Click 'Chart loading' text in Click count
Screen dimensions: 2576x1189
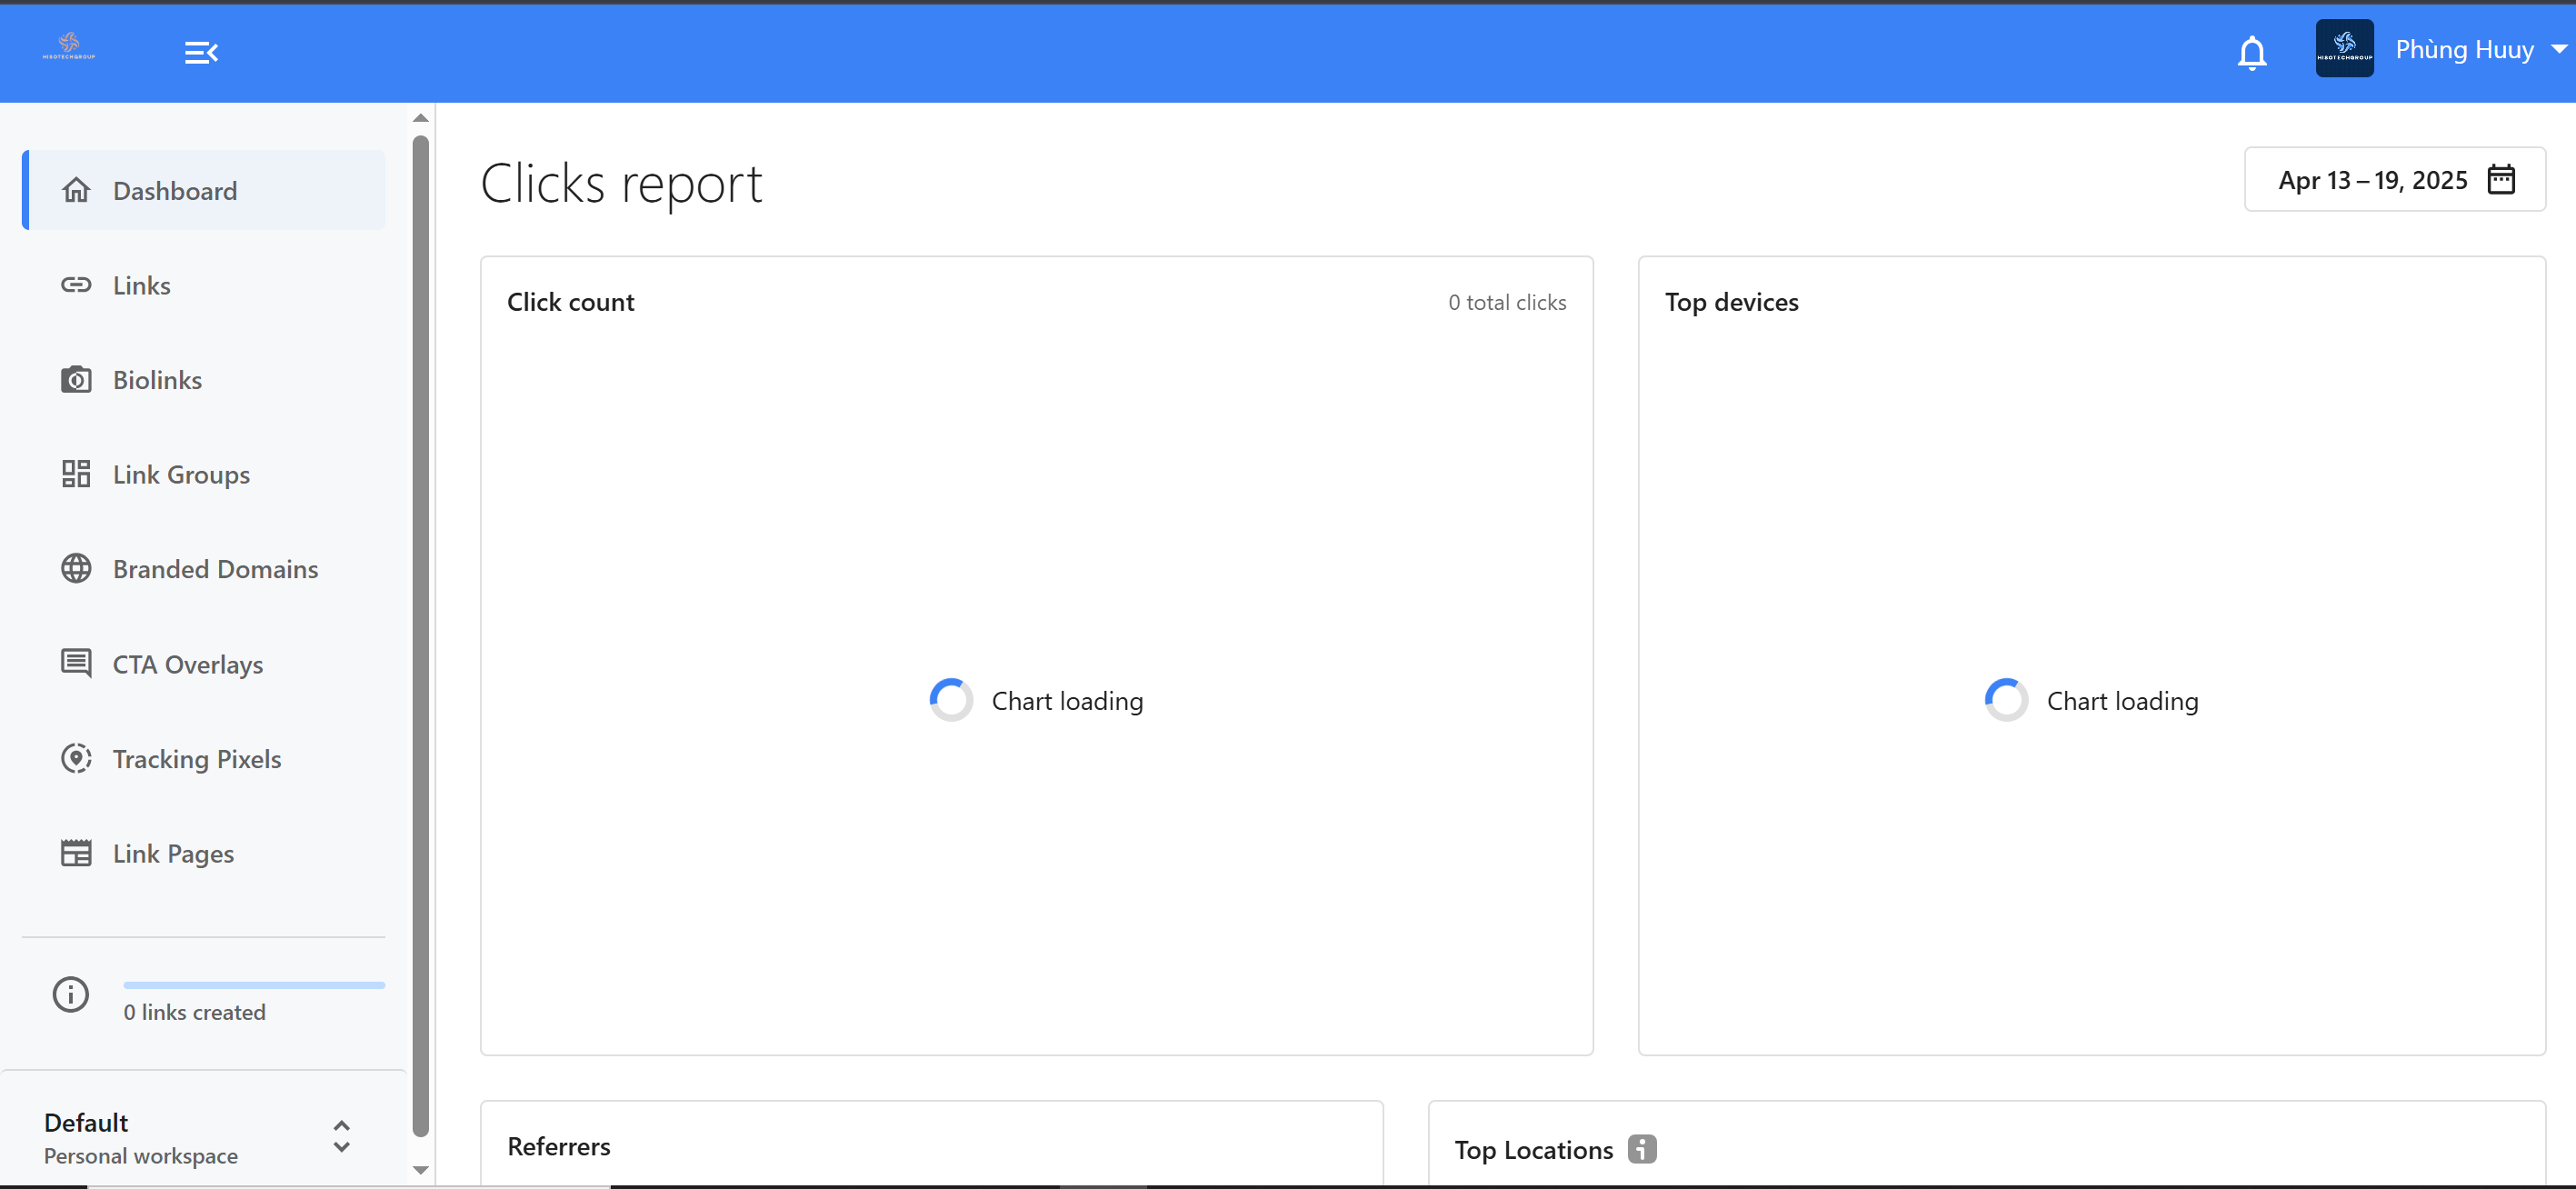point(1067,701)
